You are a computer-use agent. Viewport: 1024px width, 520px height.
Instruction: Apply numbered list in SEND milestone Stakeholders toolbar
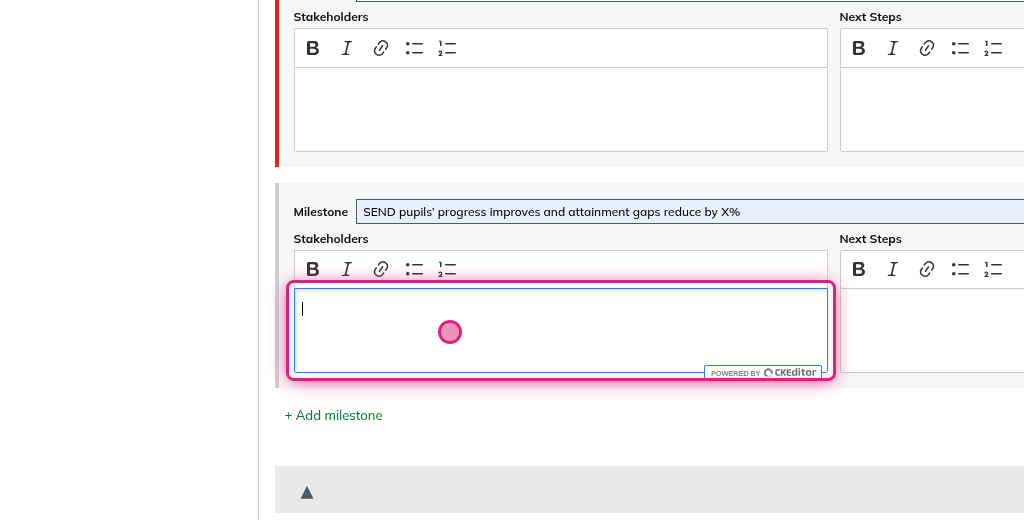[x=447, y=269]
